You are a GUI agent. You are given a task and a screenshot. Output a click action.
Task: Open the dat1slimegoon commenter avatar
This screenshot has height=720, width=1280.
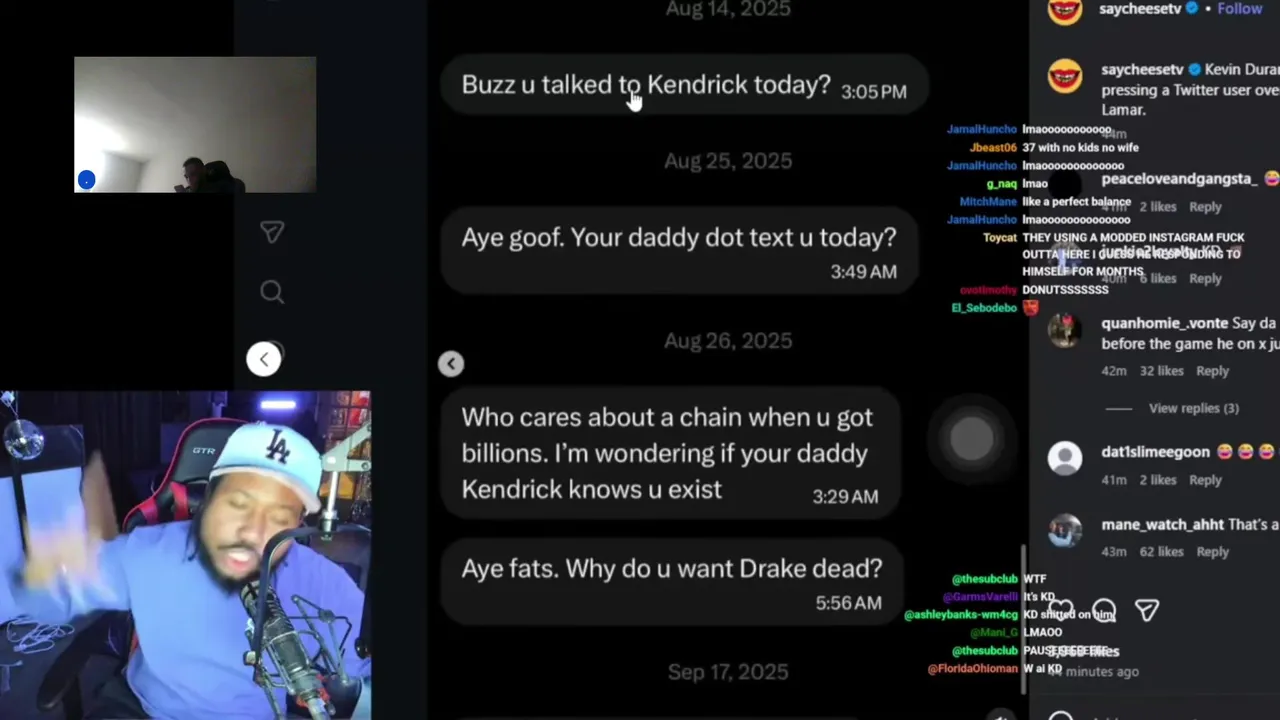(x=1064, y=458)
